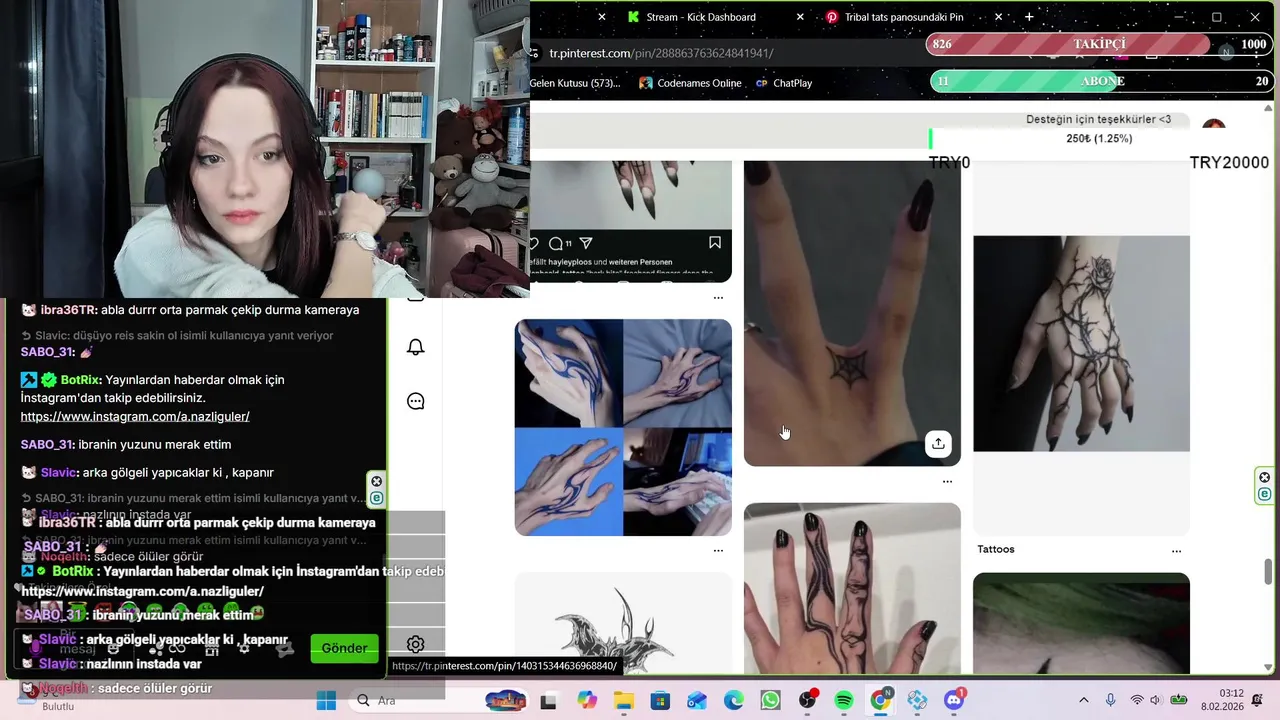
Task: Expand hidden system tray icons chevron
Action: [x=1084, y=701]
